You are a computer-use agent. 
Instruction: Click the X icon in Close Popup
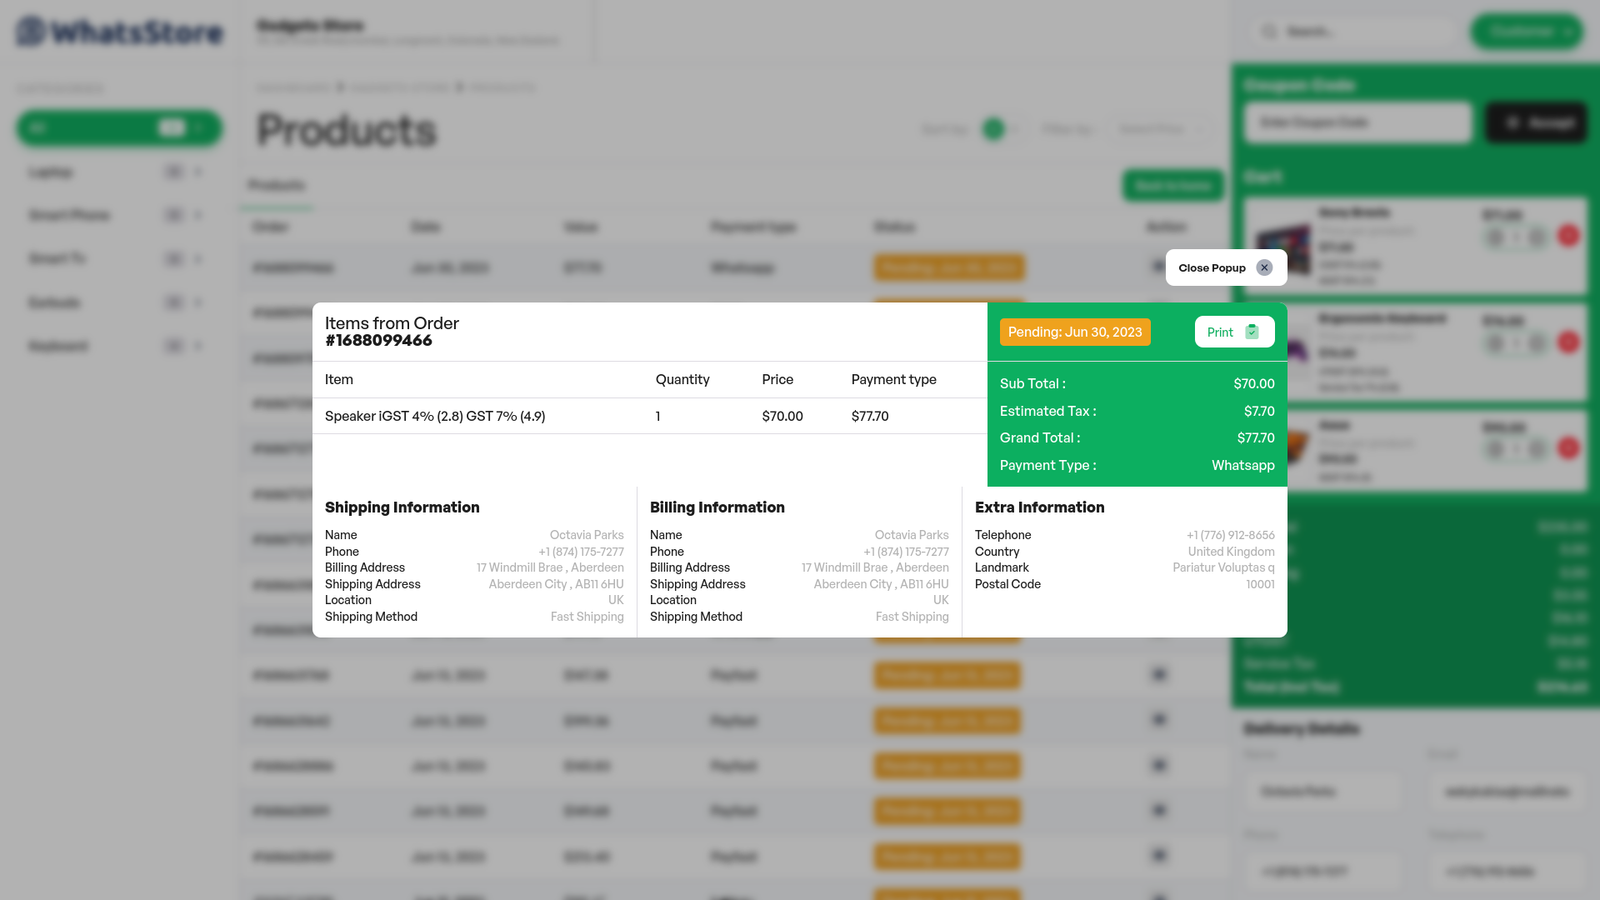click(x=1264, y=268)
